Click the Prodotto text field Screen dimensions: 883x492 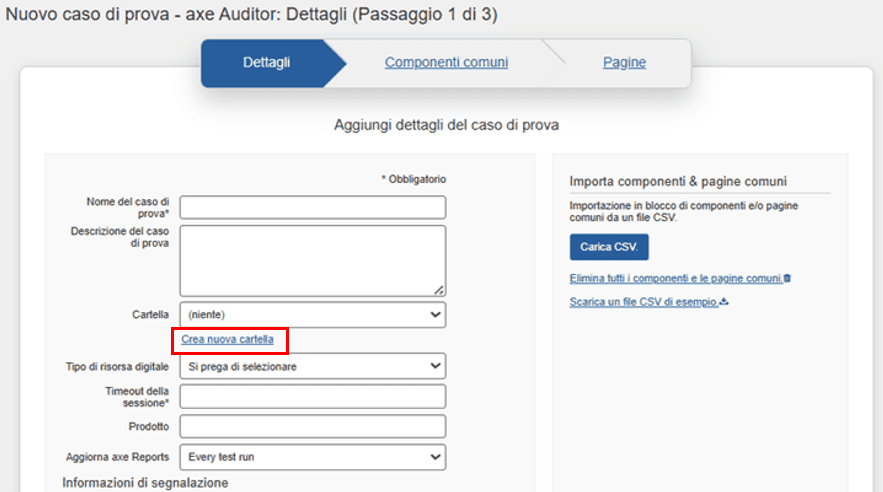(x=312, y=427)
